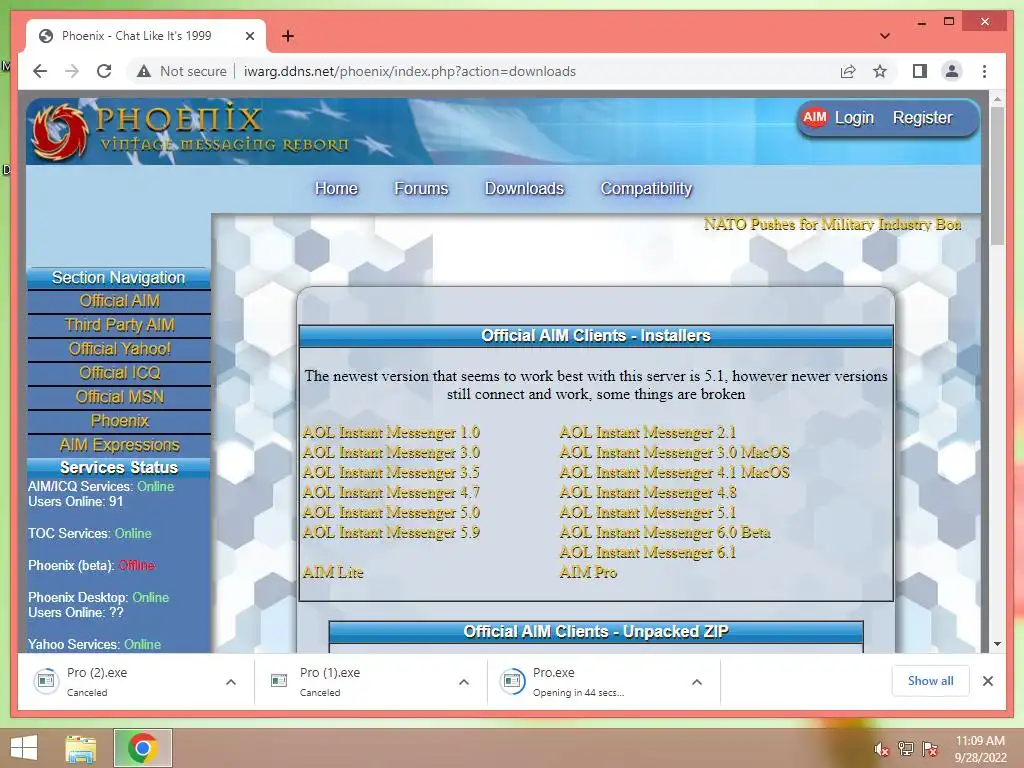Show all downloads

click(930, 681)
